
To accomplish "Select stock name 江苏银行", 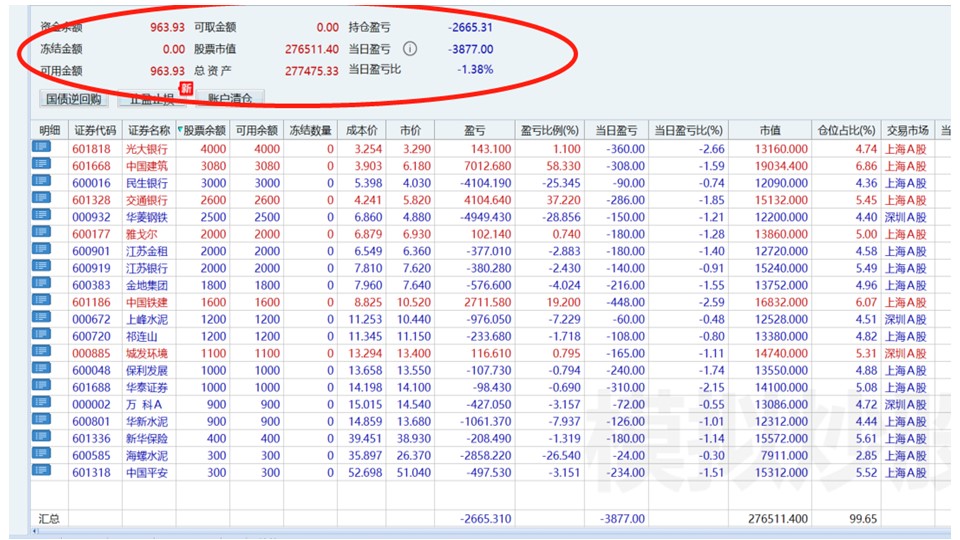I will (x=147, y=268).
